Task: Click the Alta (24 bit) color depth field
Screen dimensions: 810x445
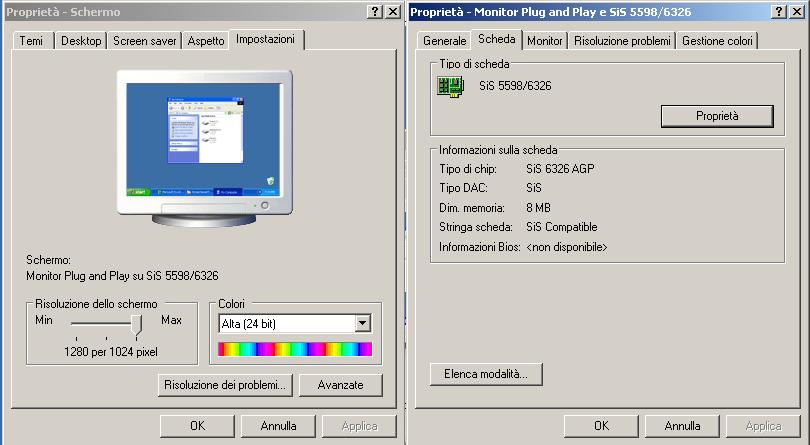Action: pos(294,324)
